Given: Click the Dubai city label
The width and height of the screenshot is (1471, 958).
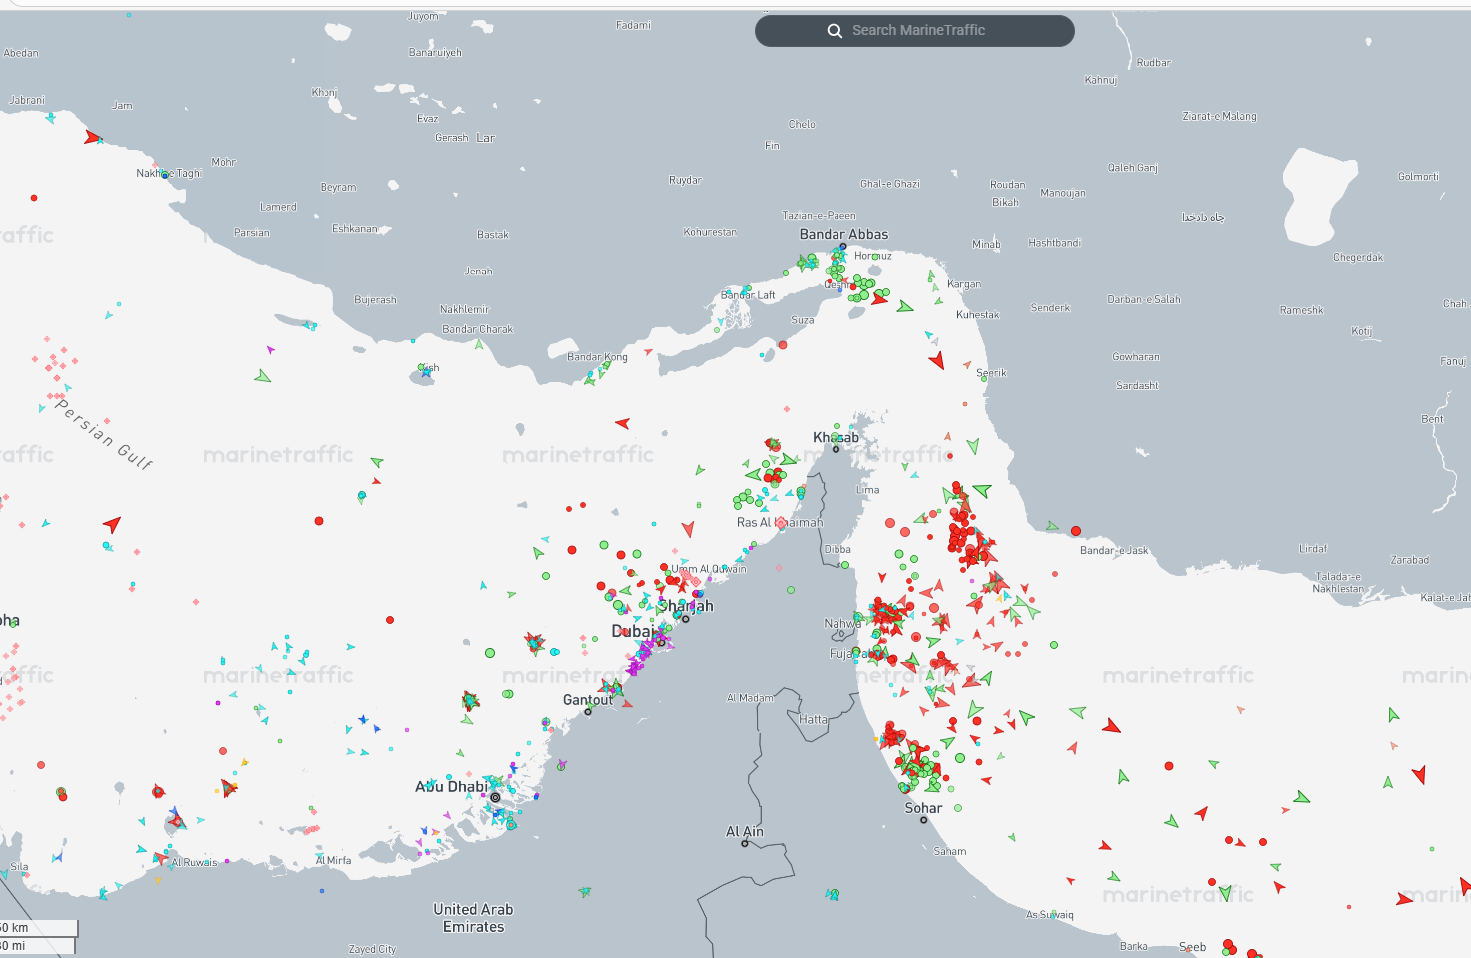Looking at the screenshot, I should click(633, 631).
